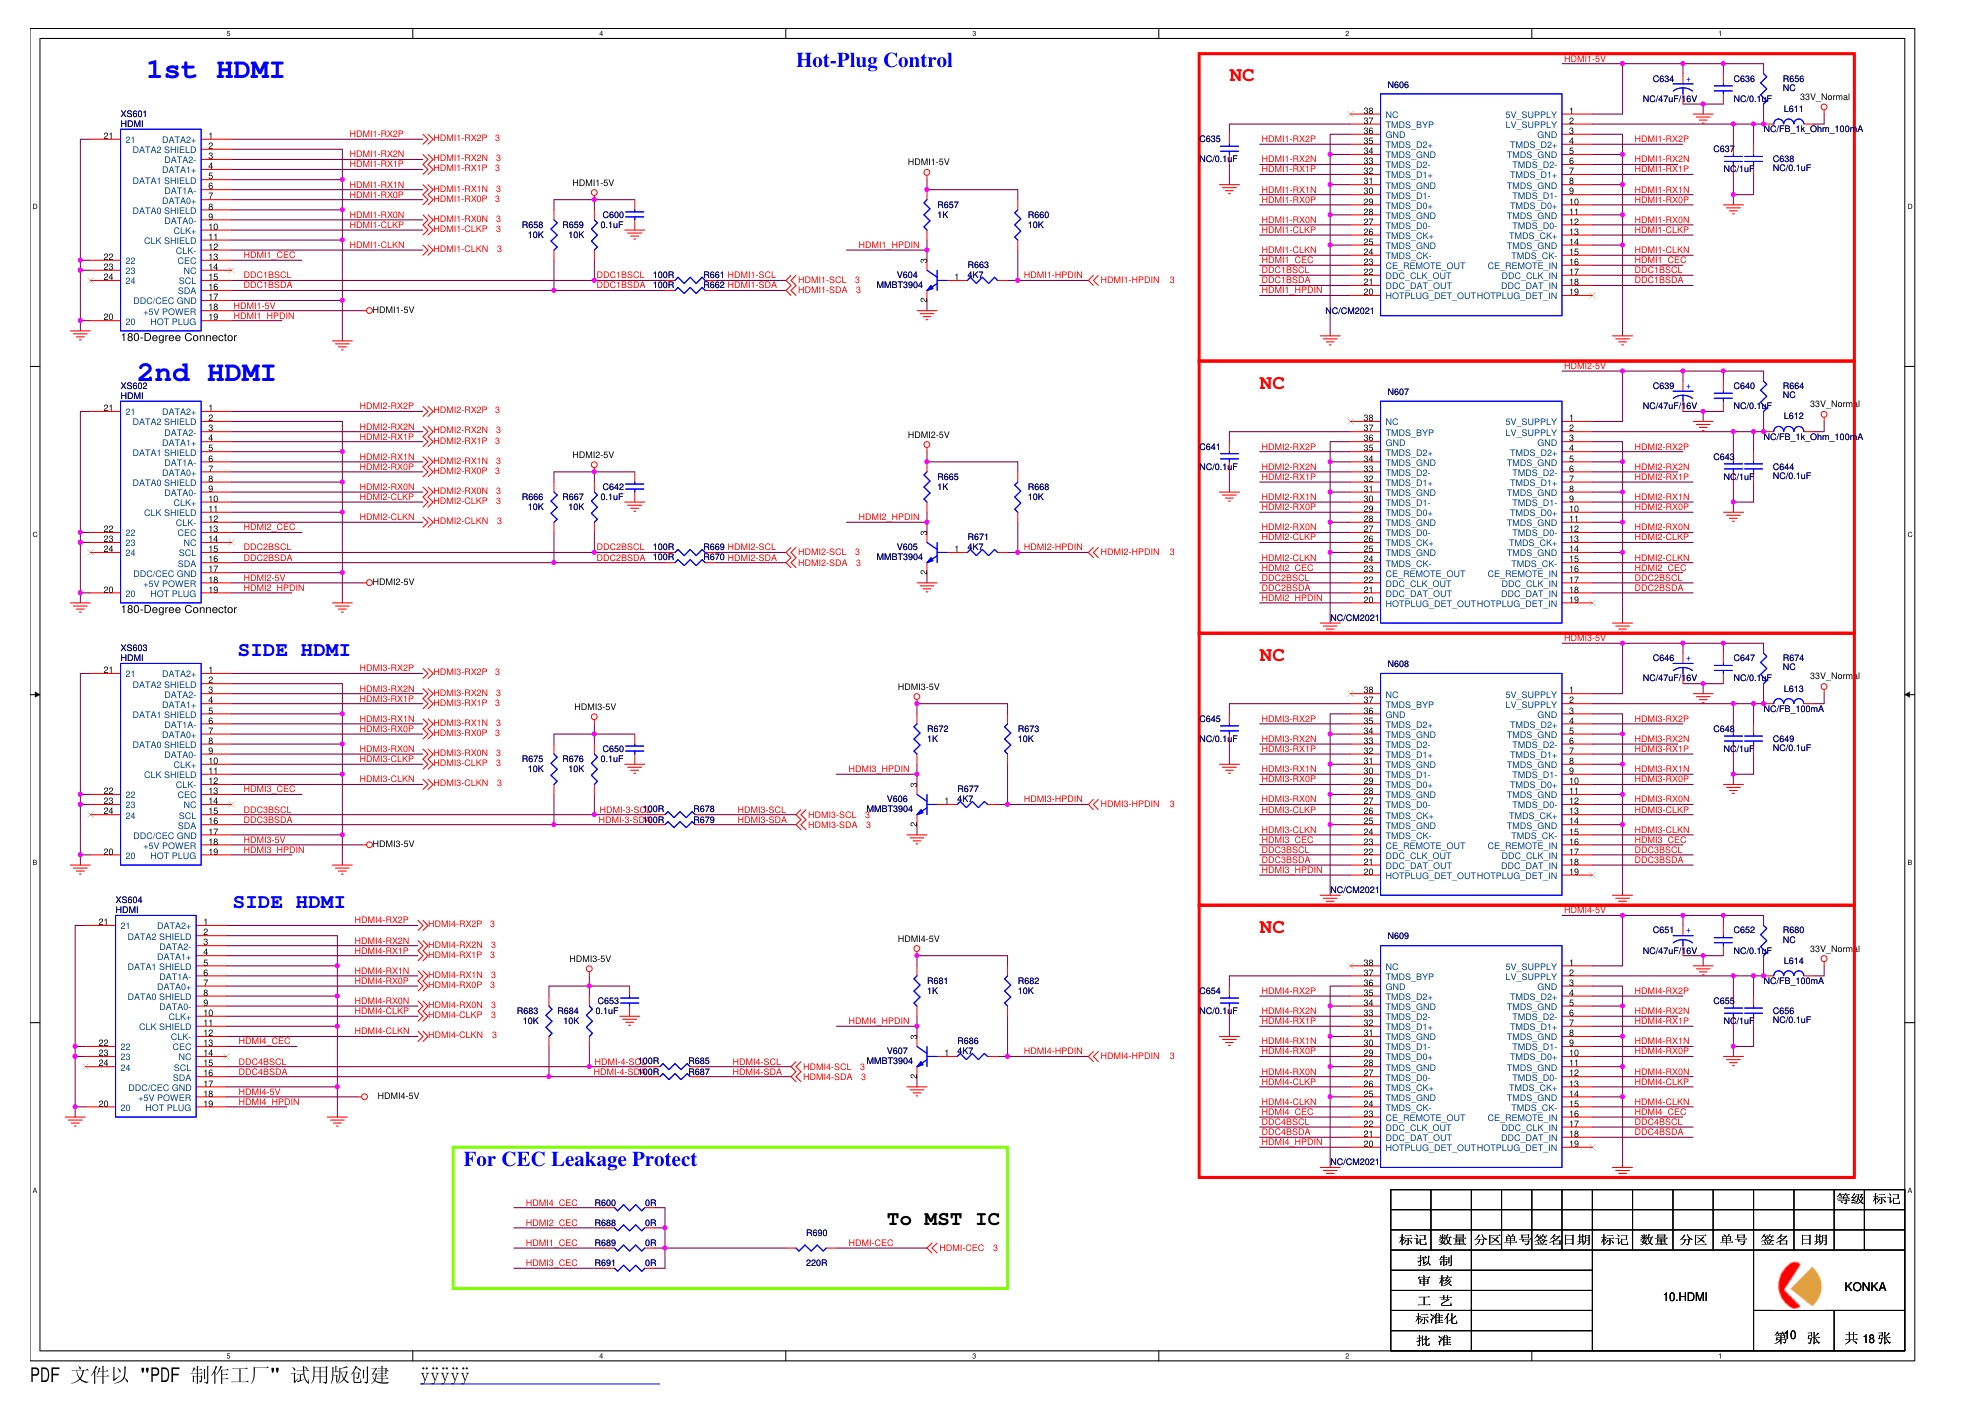Click first '180-Degree Connector' note under XS601
This screenshot has width=1984, height=1402.
(179, 337)
